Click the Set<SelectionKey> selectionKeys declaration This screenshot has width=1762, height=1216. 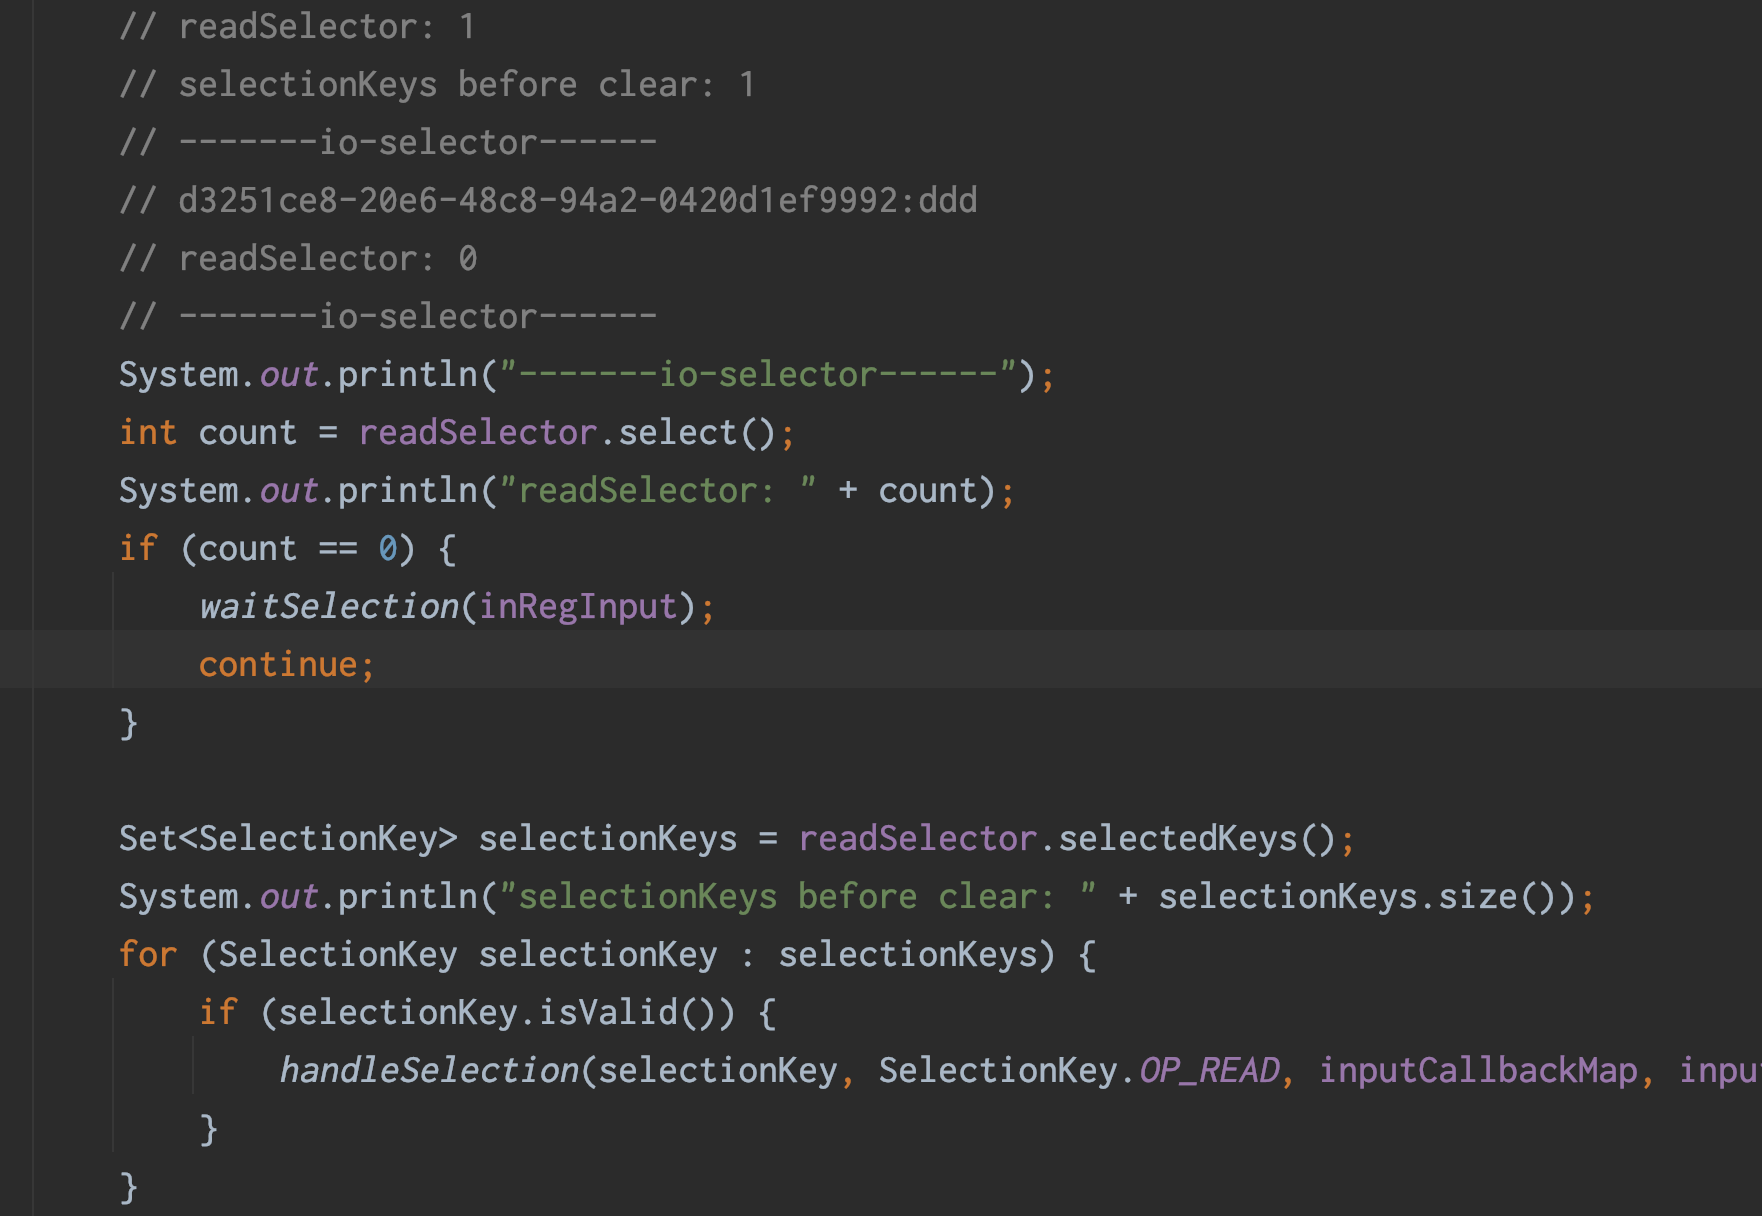tap(737, 839)
